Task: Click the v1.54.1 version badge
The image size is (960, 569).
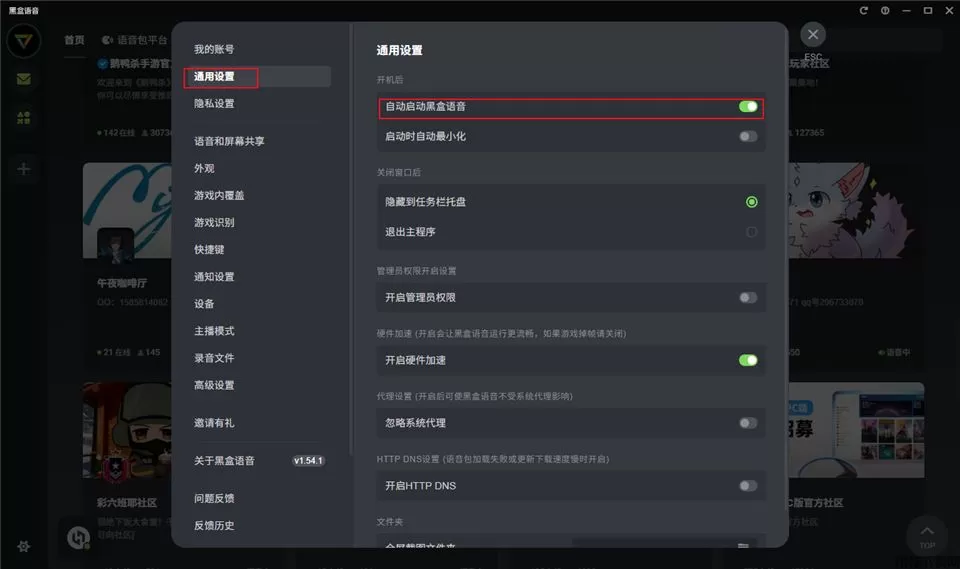Action: click(308, 461)
